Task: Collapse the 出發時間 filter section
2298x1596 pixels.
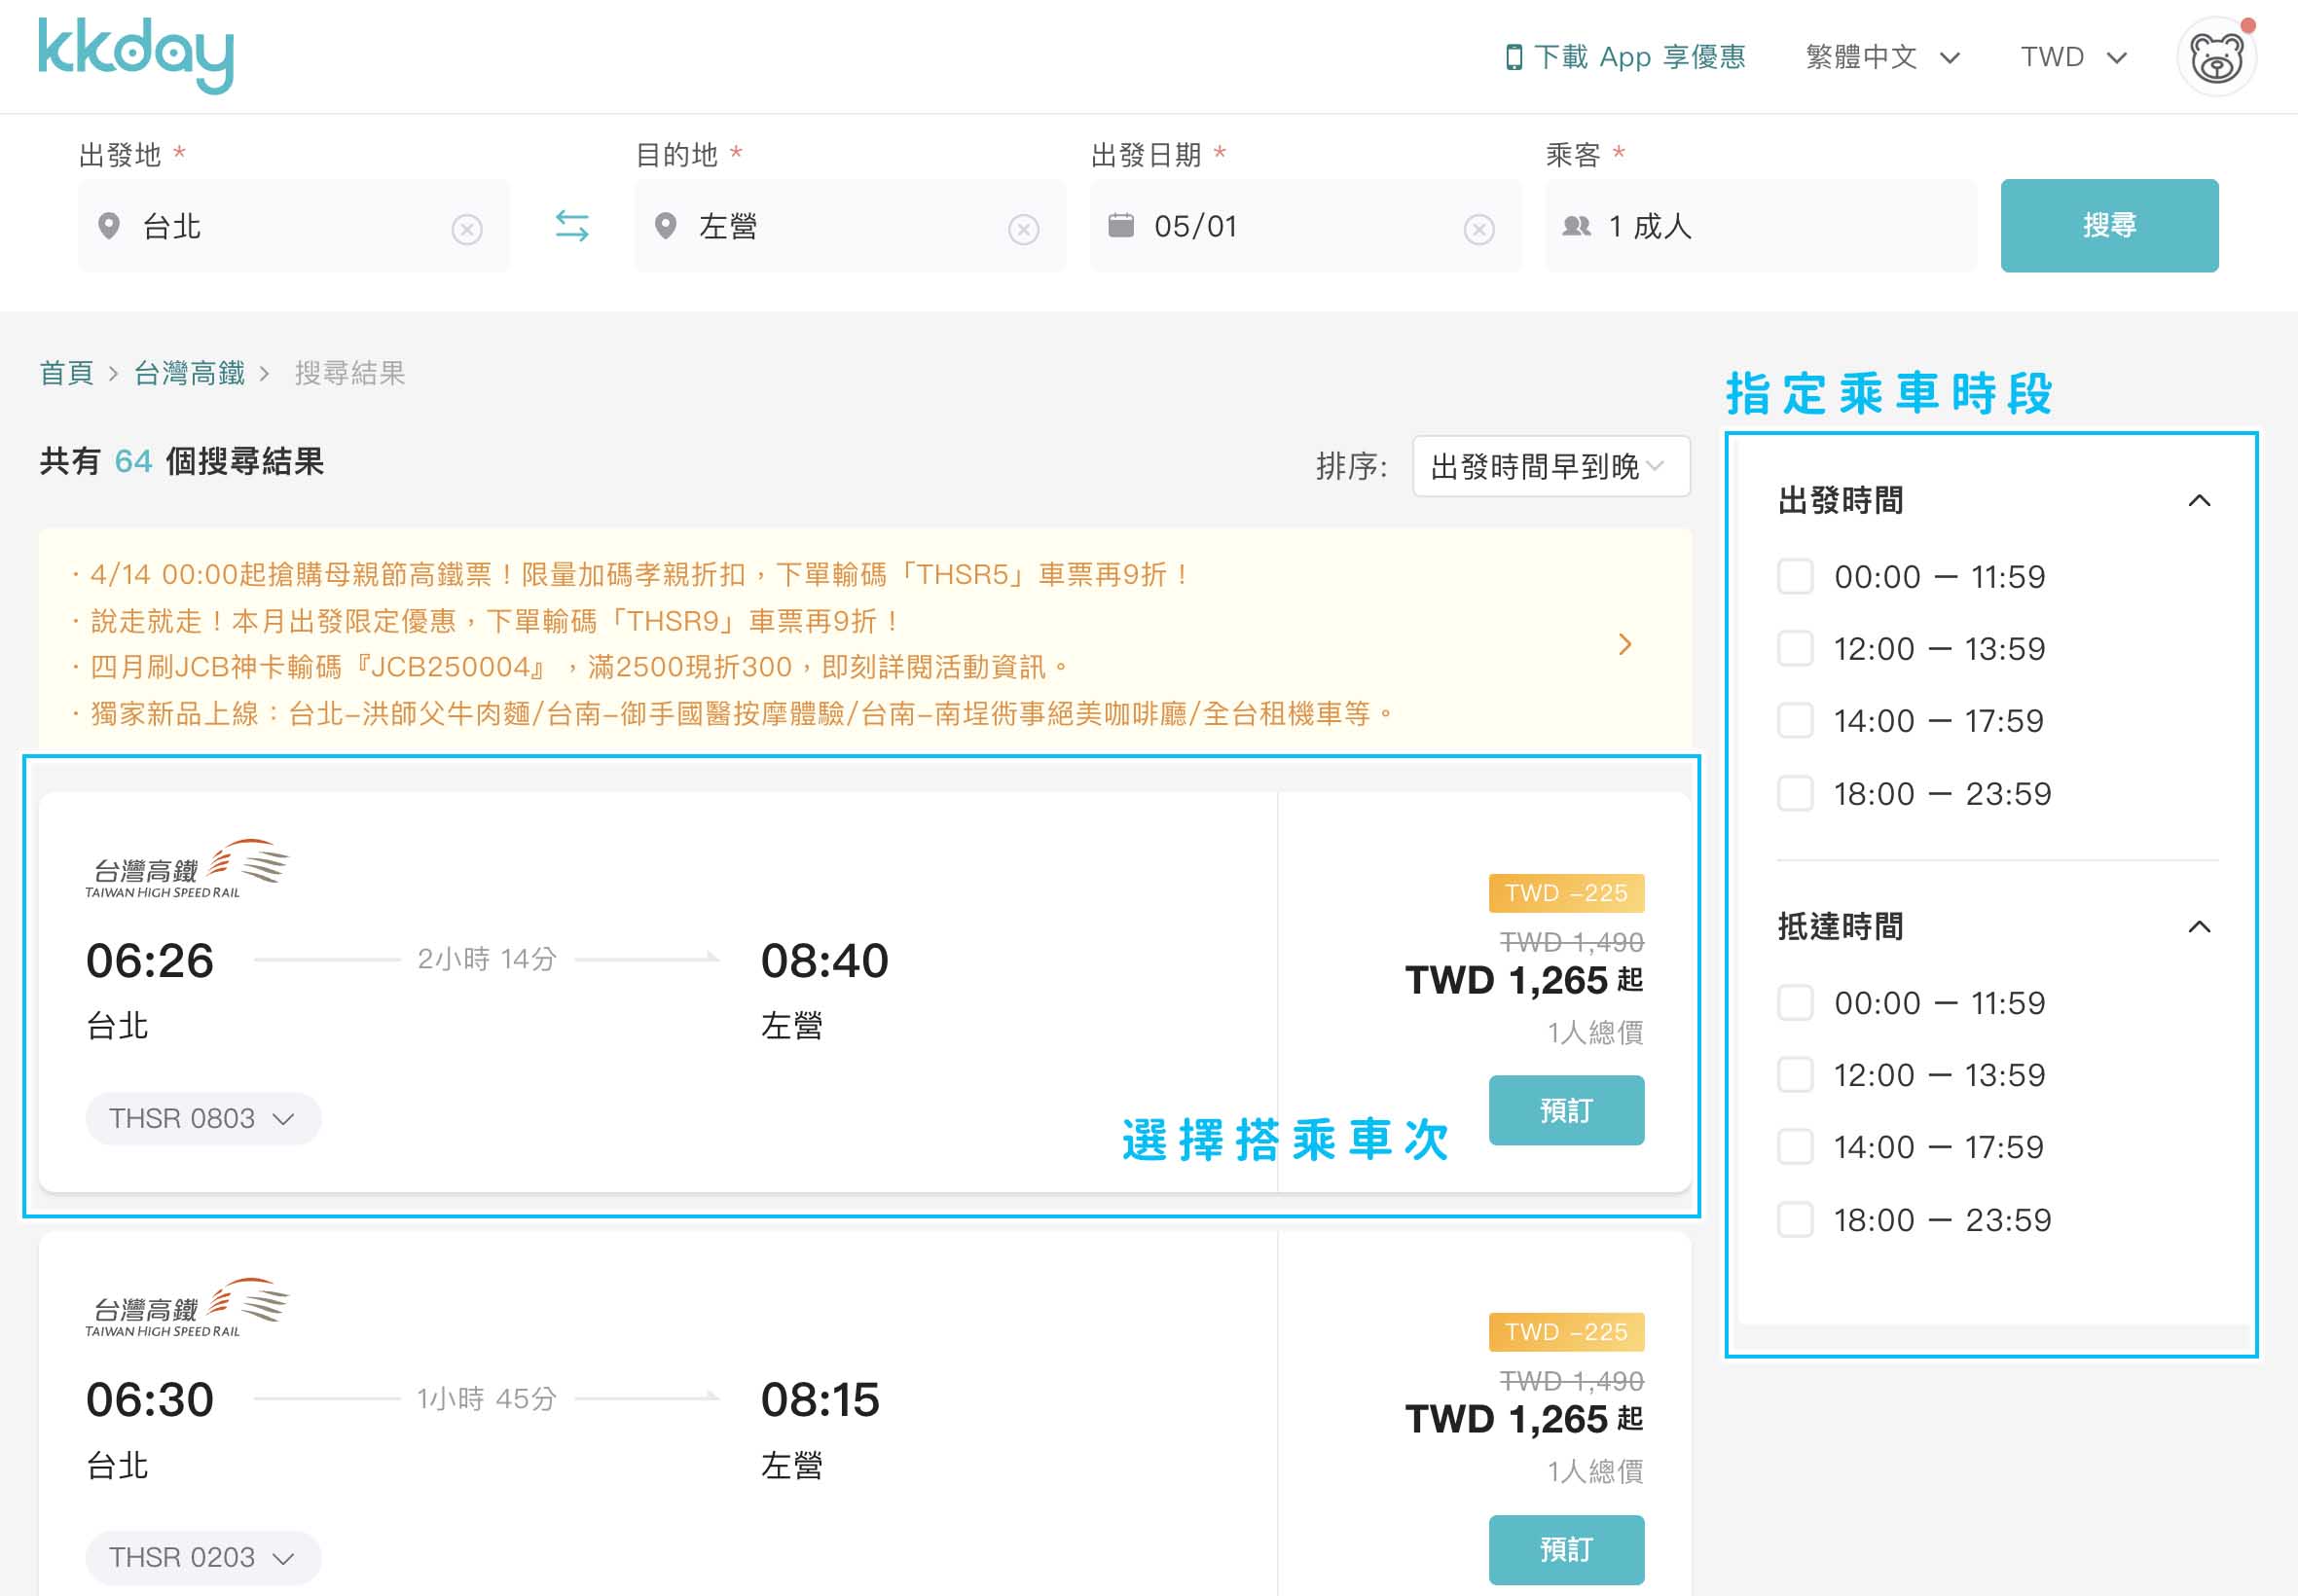Action: 2199,500
